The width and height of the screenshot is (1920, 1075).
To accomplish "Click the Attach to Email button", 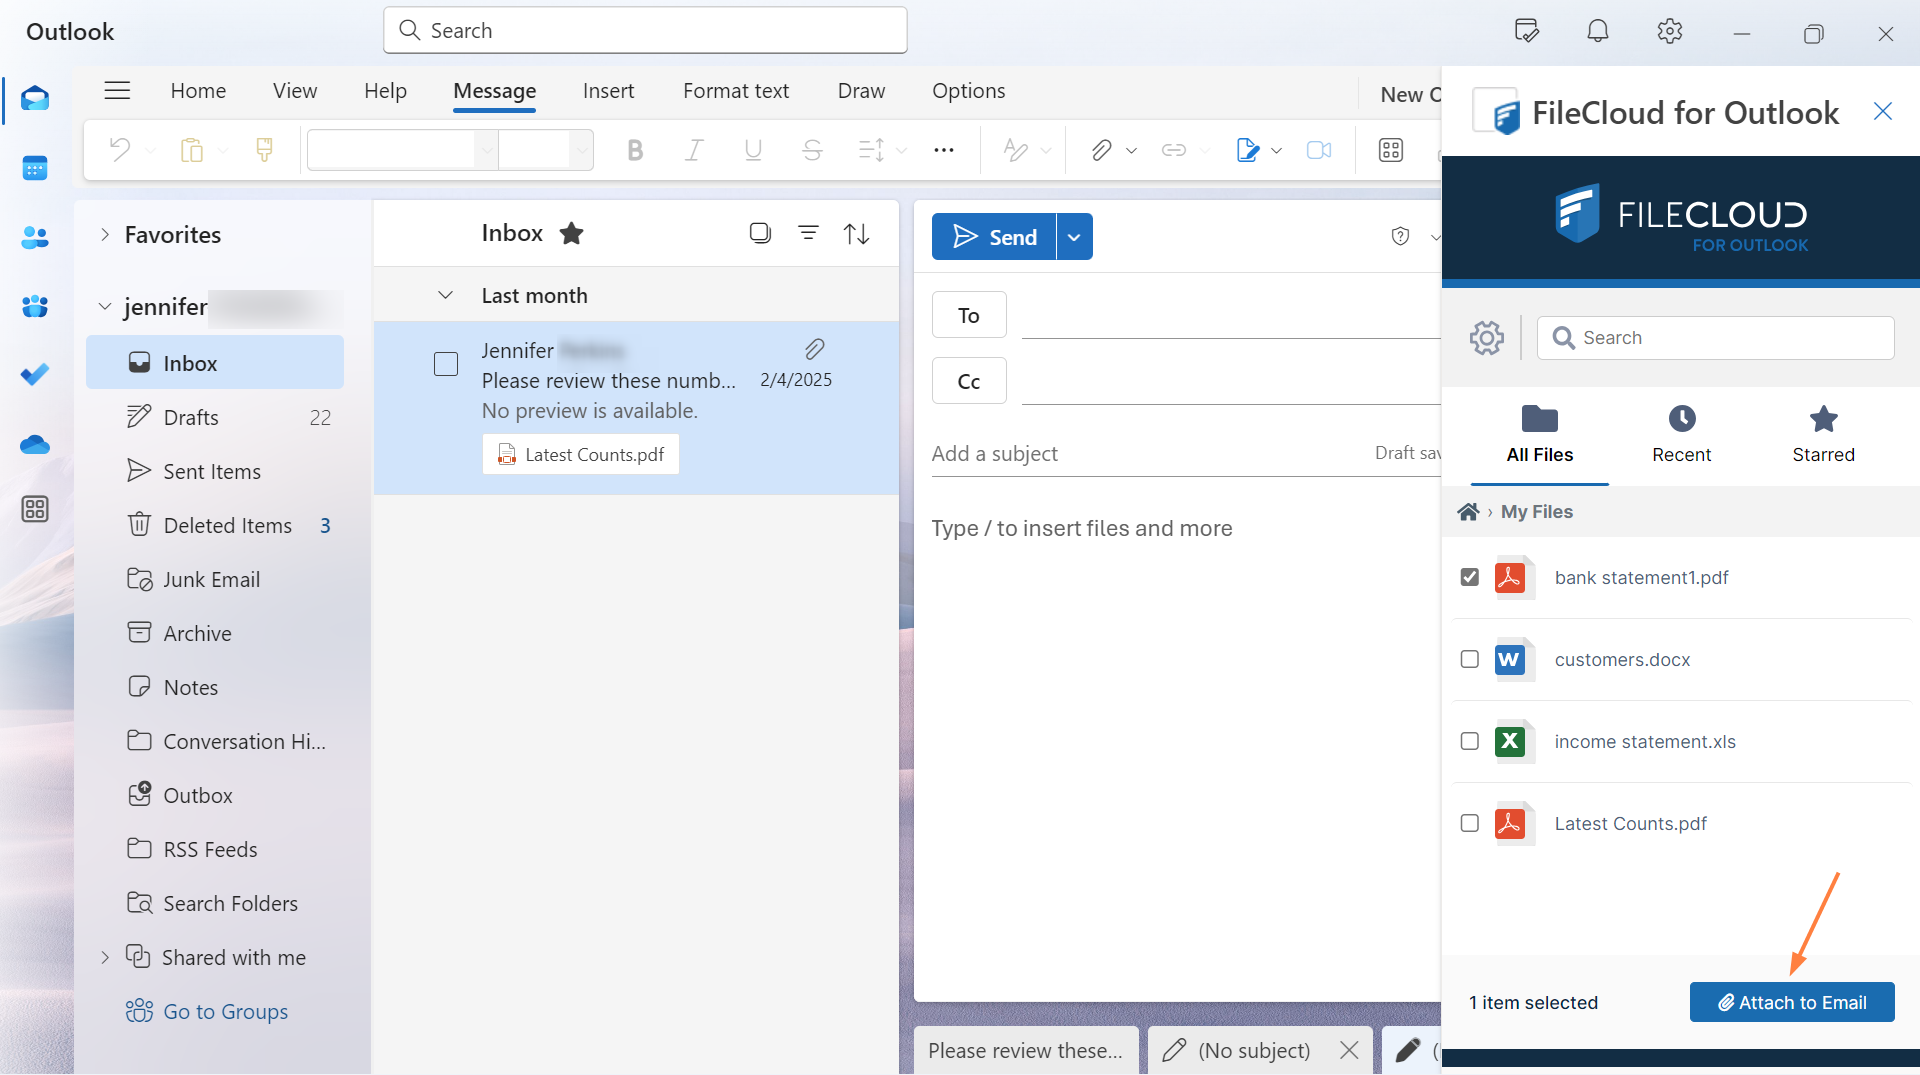I will click(1791, 1002).
